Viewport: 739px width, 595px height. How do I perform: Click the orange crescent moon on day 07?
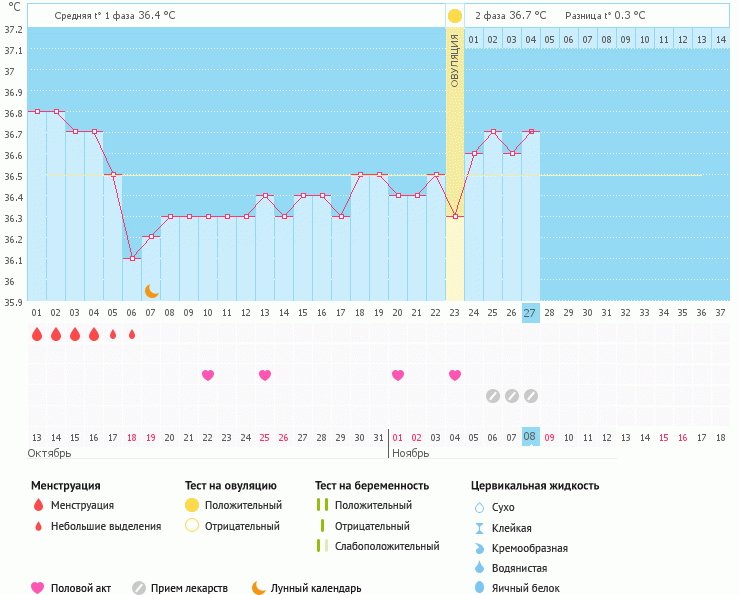(x=151, y=291)
